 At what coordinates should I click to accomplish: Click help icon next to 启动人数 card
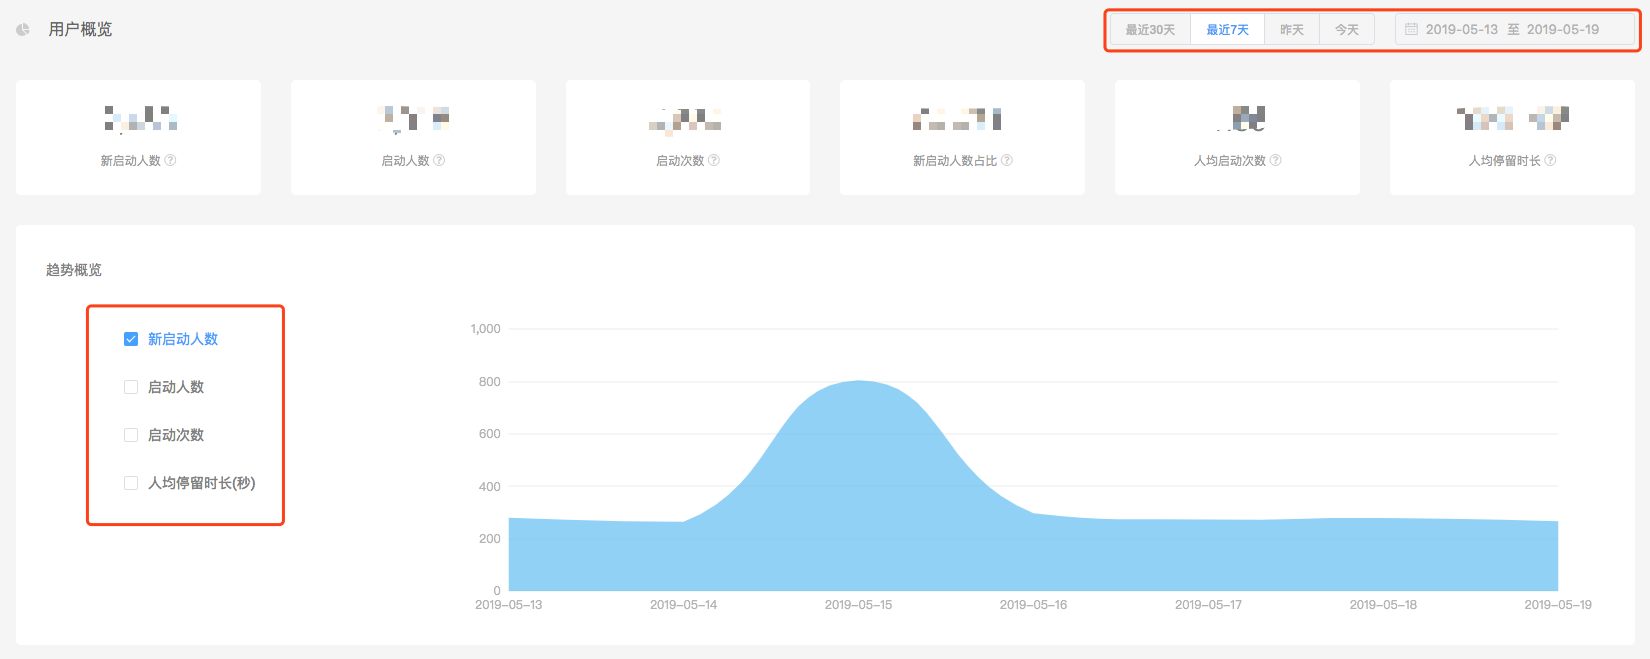pos(439,160)
